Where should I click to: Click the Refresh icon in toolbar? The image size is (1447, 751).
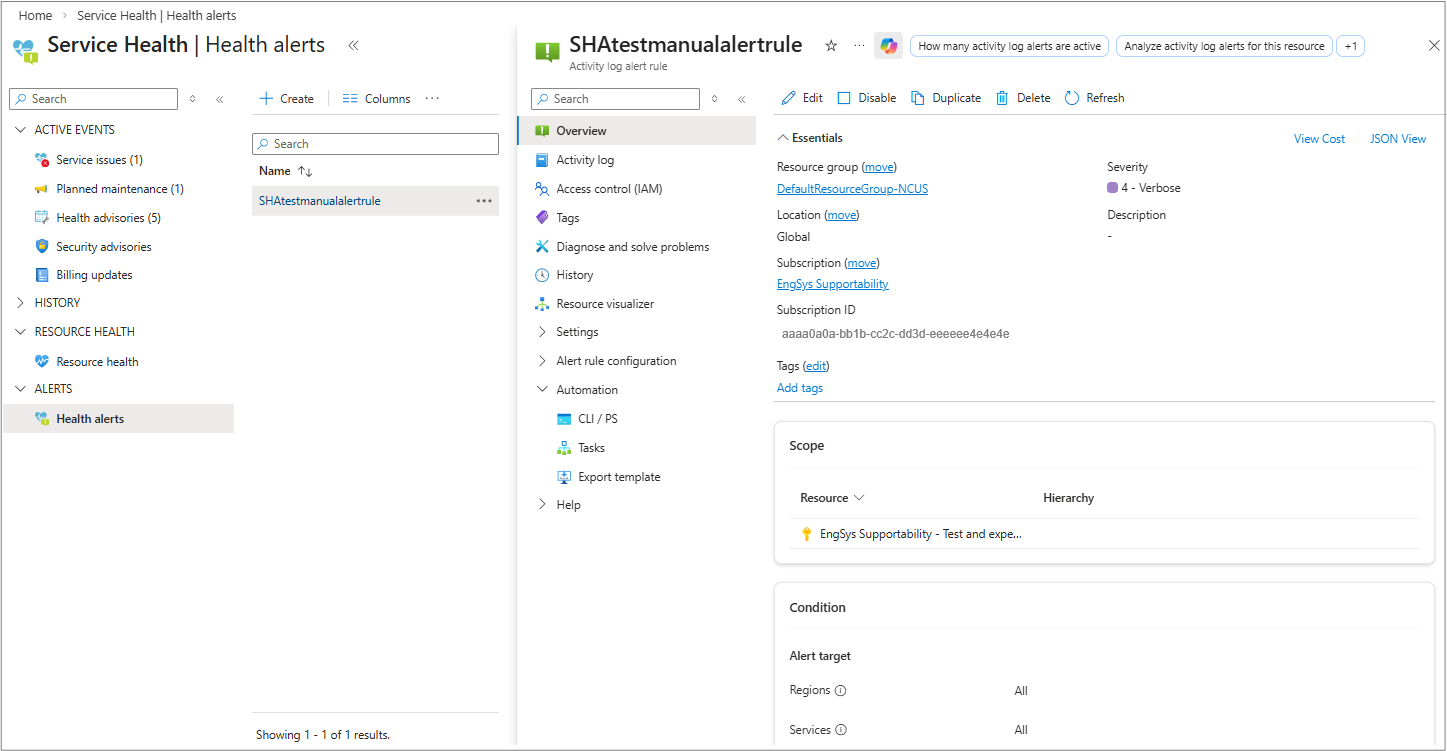[x=1072, y=98]
